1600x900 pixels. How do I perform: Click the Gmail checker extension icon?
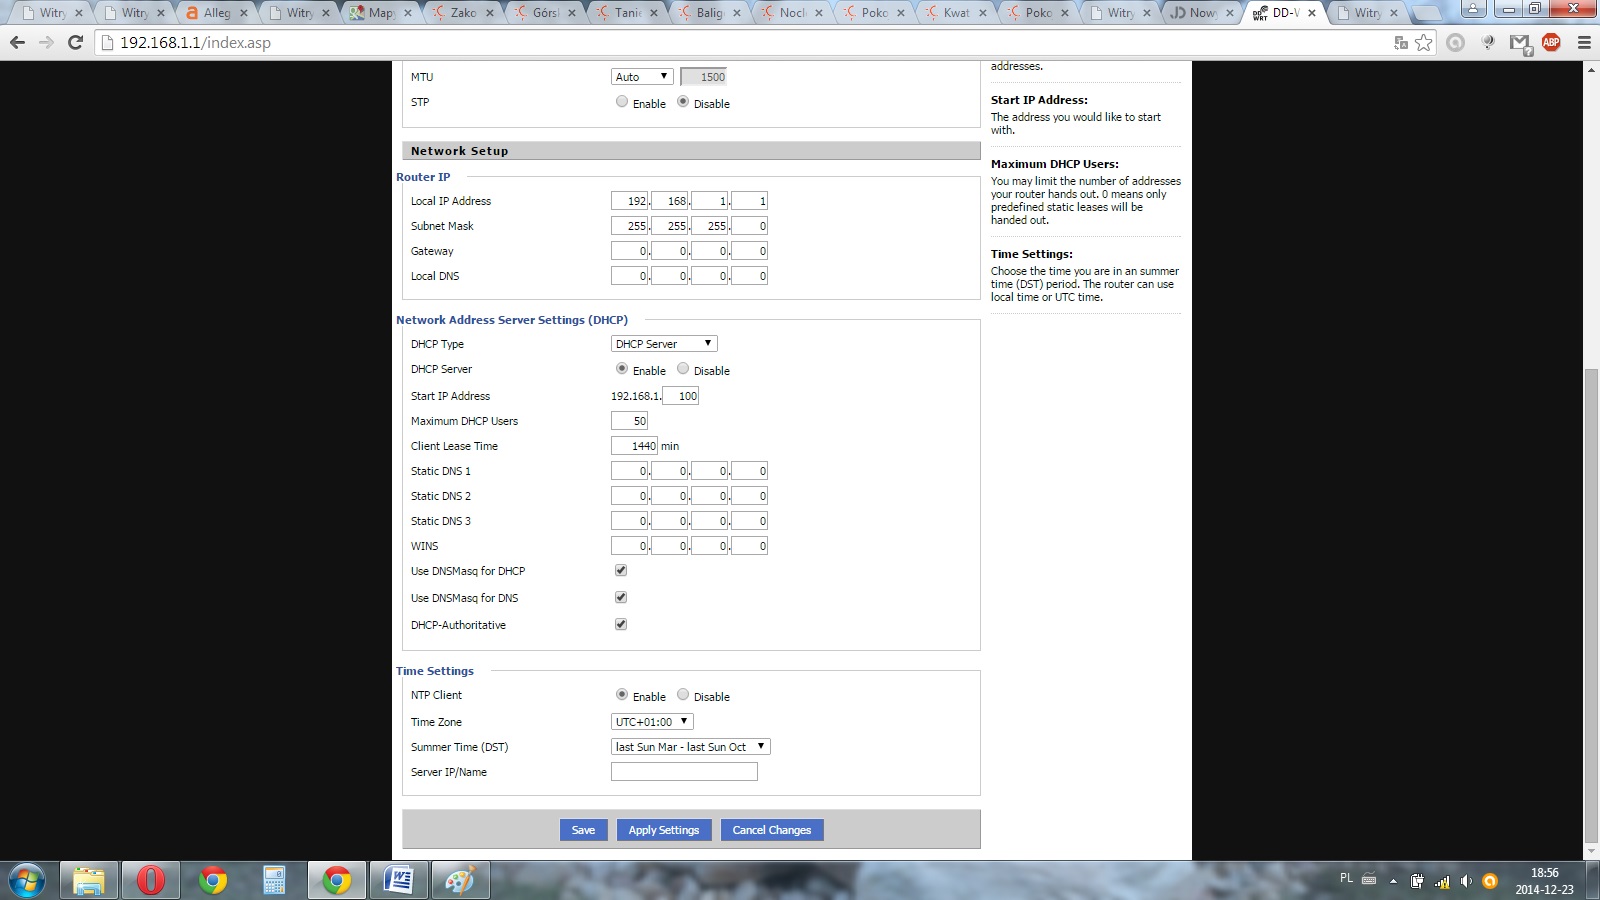pyautogui.click(x=1520, y=43)
